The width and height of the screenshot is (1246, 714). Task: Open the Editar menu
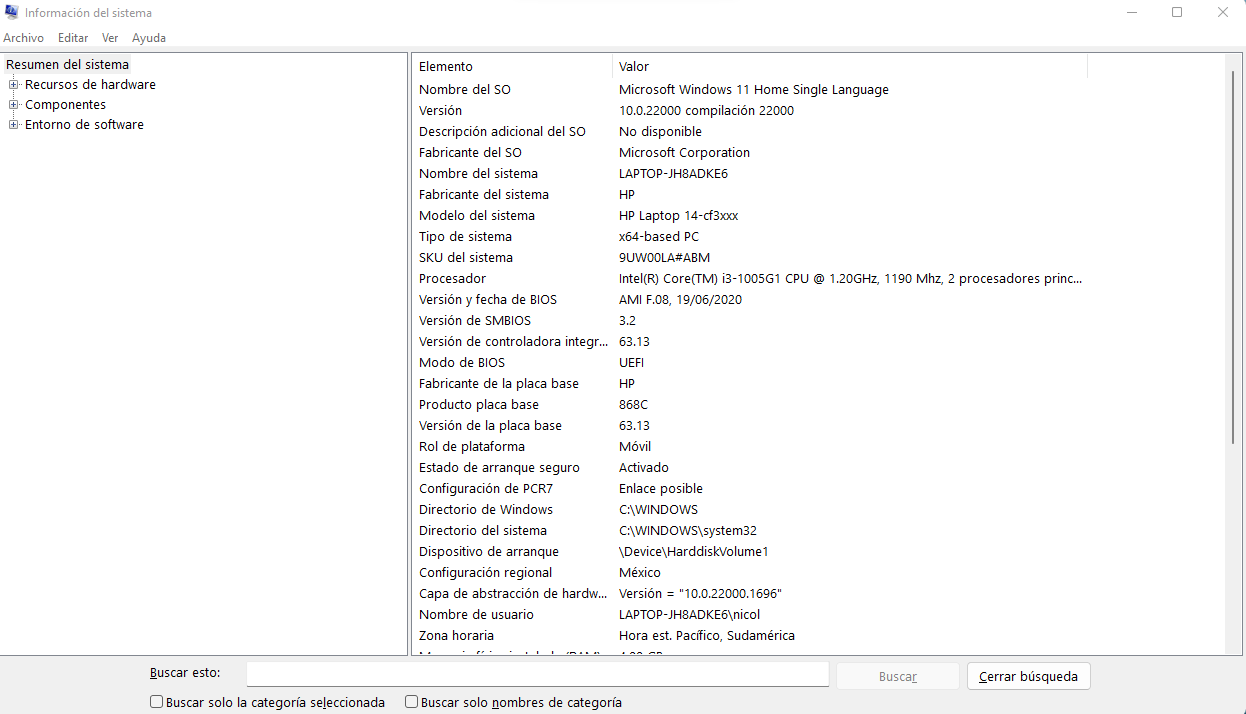73,38
